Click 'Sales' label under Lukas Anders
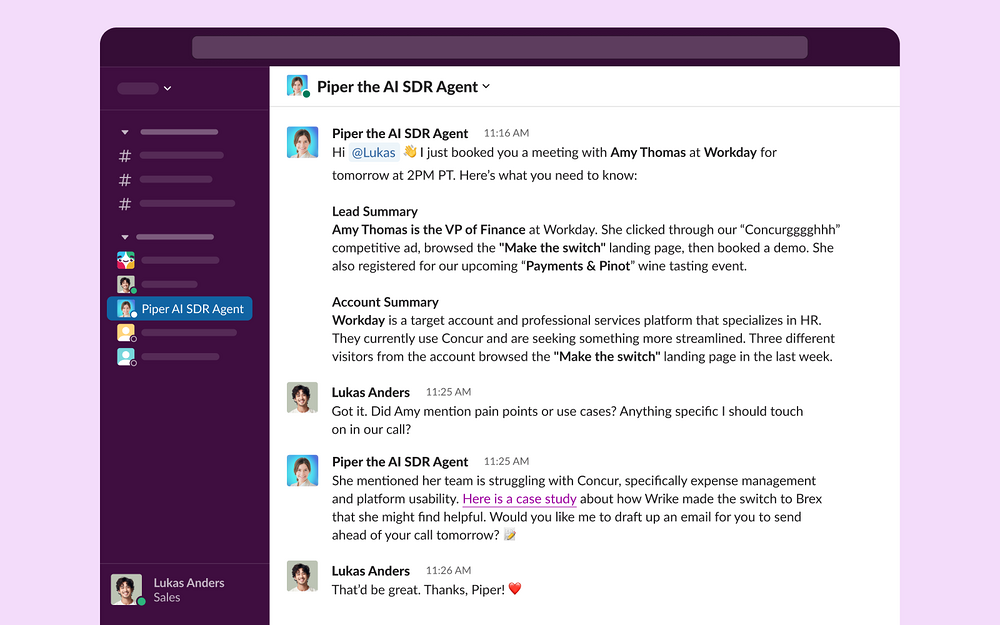Viewport: 1000px width, 625px height. point(166,598)
